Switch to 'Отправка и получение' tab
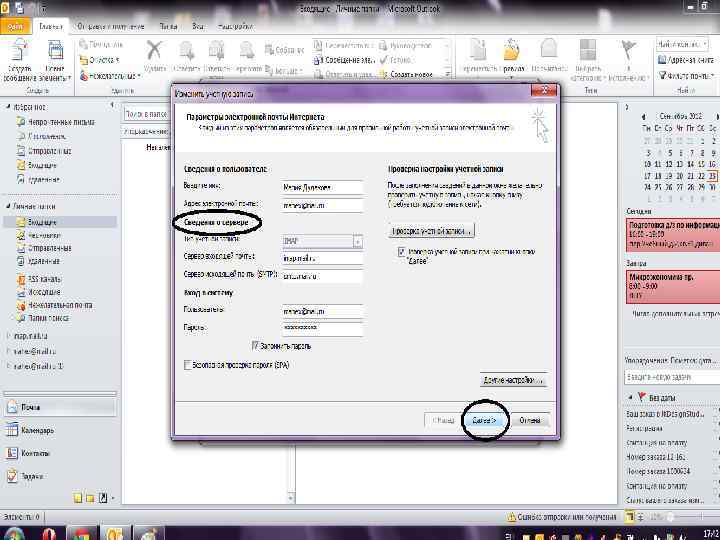 (111, 27)
